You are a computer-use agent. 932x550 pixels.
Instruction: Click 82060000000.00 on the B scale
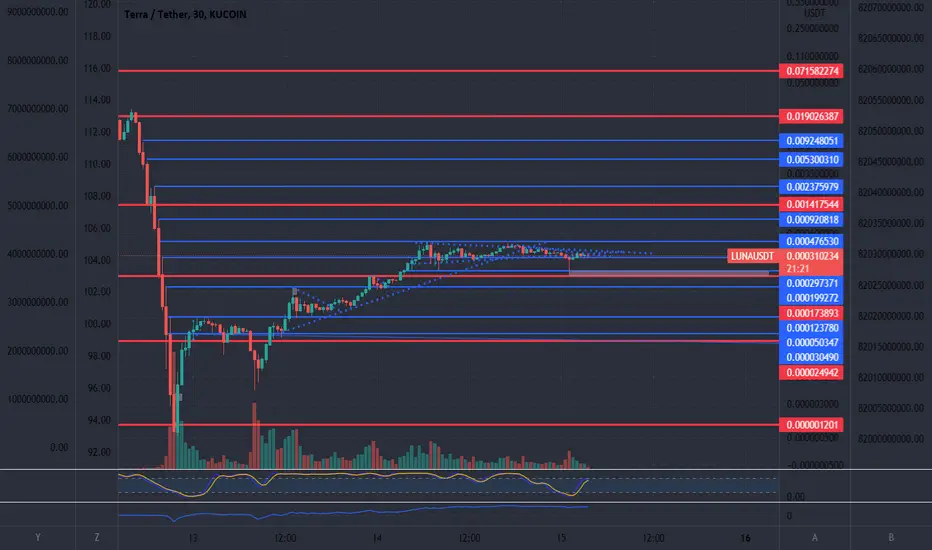[x=891, y=69]
